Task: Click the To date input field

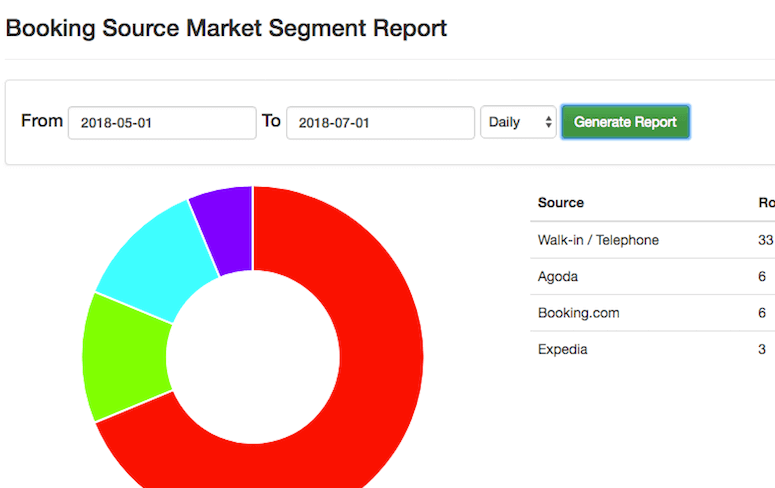Action: [380, 123]
